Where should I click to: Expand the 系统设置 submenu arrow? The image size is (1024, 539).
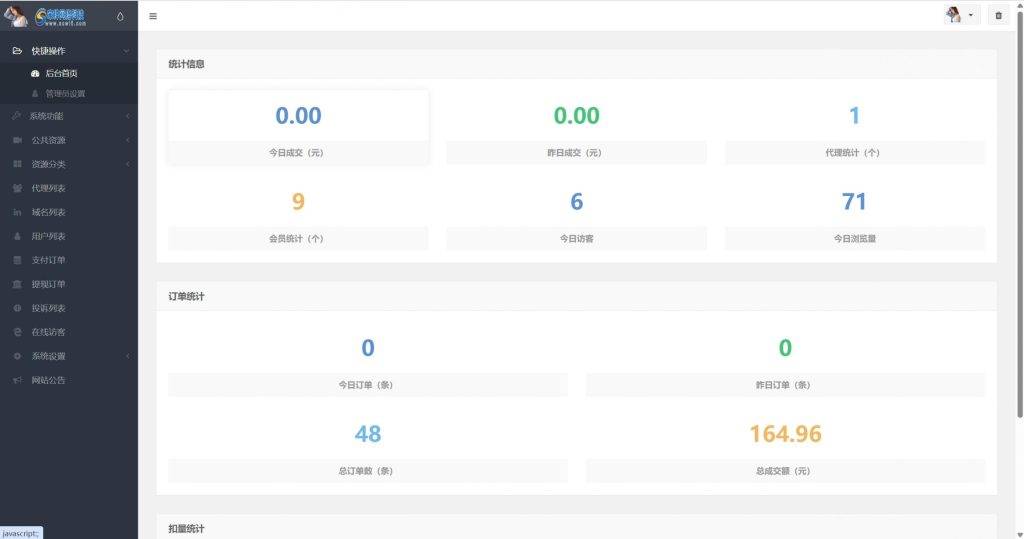click(127, 356)
